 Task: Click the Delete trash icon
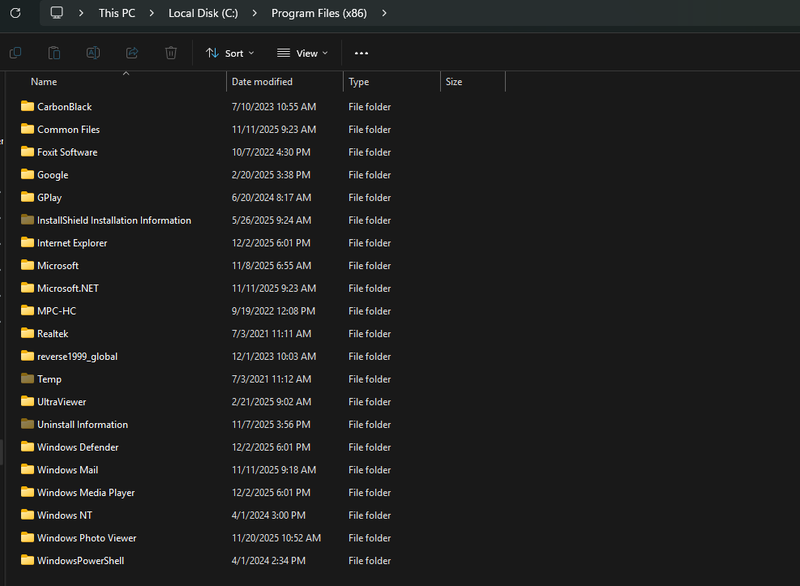click(x=171, y=53)
